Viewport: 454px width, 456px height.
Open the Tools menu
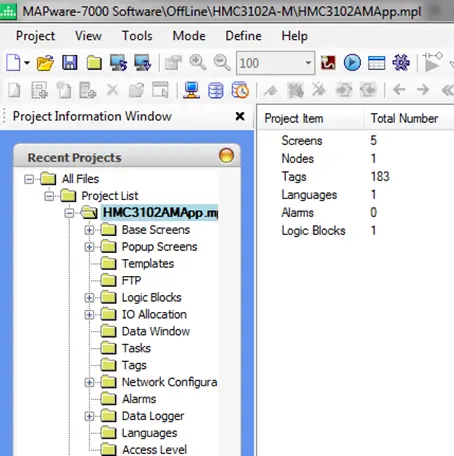(137, 36)
